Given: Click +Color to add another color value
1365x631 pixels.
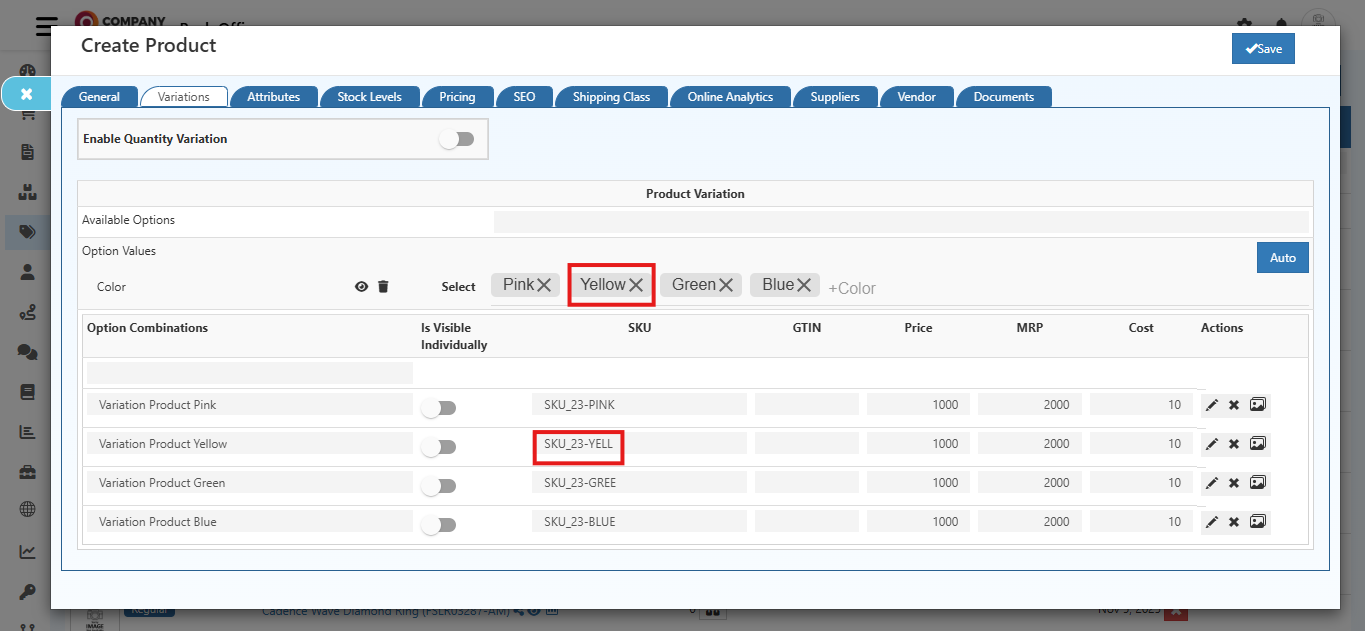Looking at the screenshot, I should pos(852,288).
